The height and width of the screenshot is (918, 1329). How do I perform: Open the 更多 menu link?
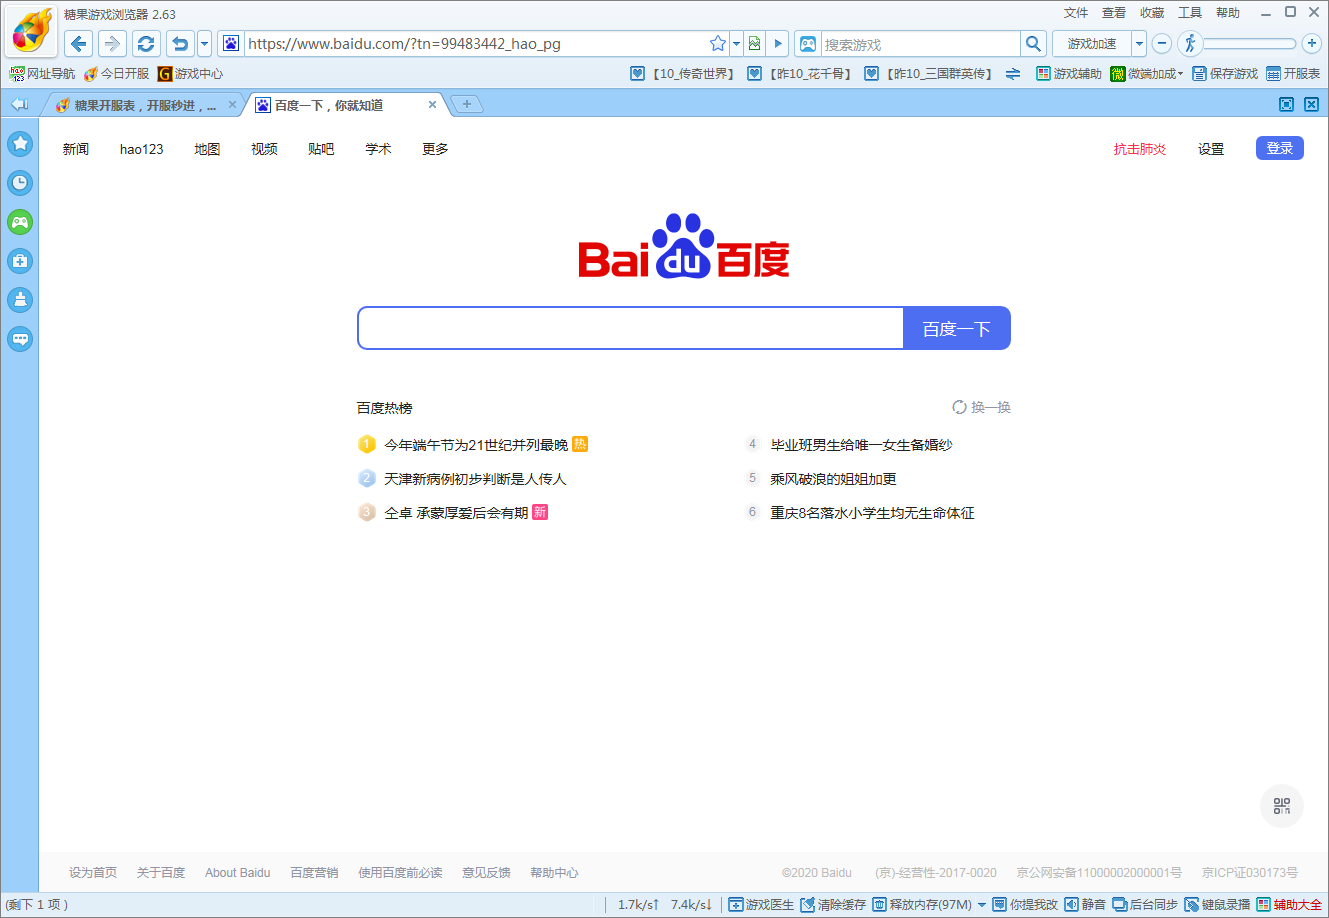435,149
